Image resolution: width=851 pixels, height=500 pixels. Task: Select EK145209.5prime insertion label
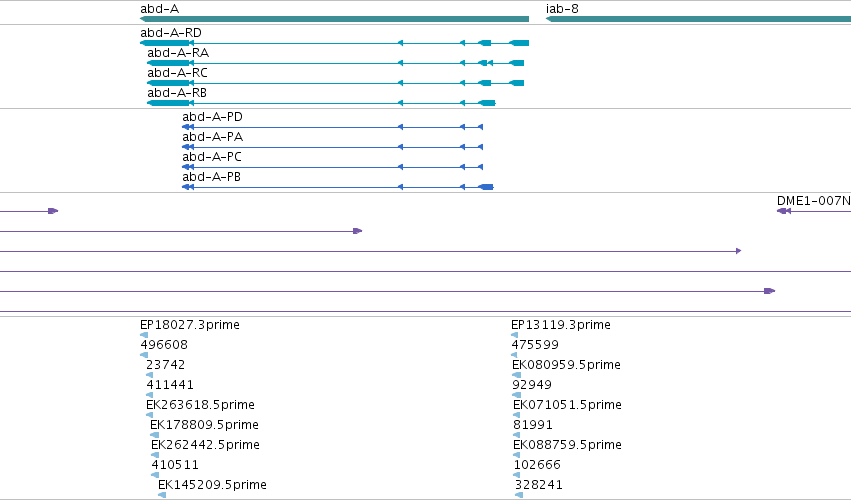[x=212, y=485]
